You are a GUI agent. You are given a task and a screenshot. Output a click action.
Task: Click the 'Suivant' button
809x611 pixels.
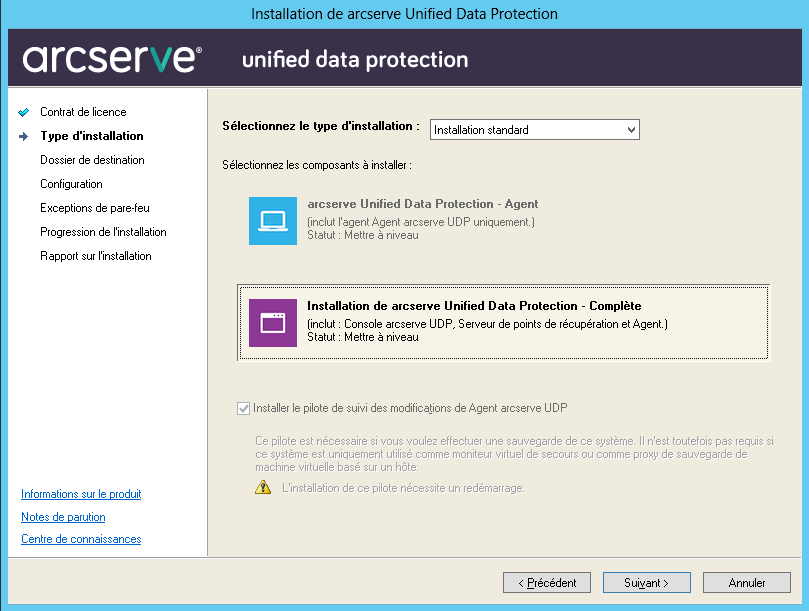pyautogui.click(x=646, y=582)
